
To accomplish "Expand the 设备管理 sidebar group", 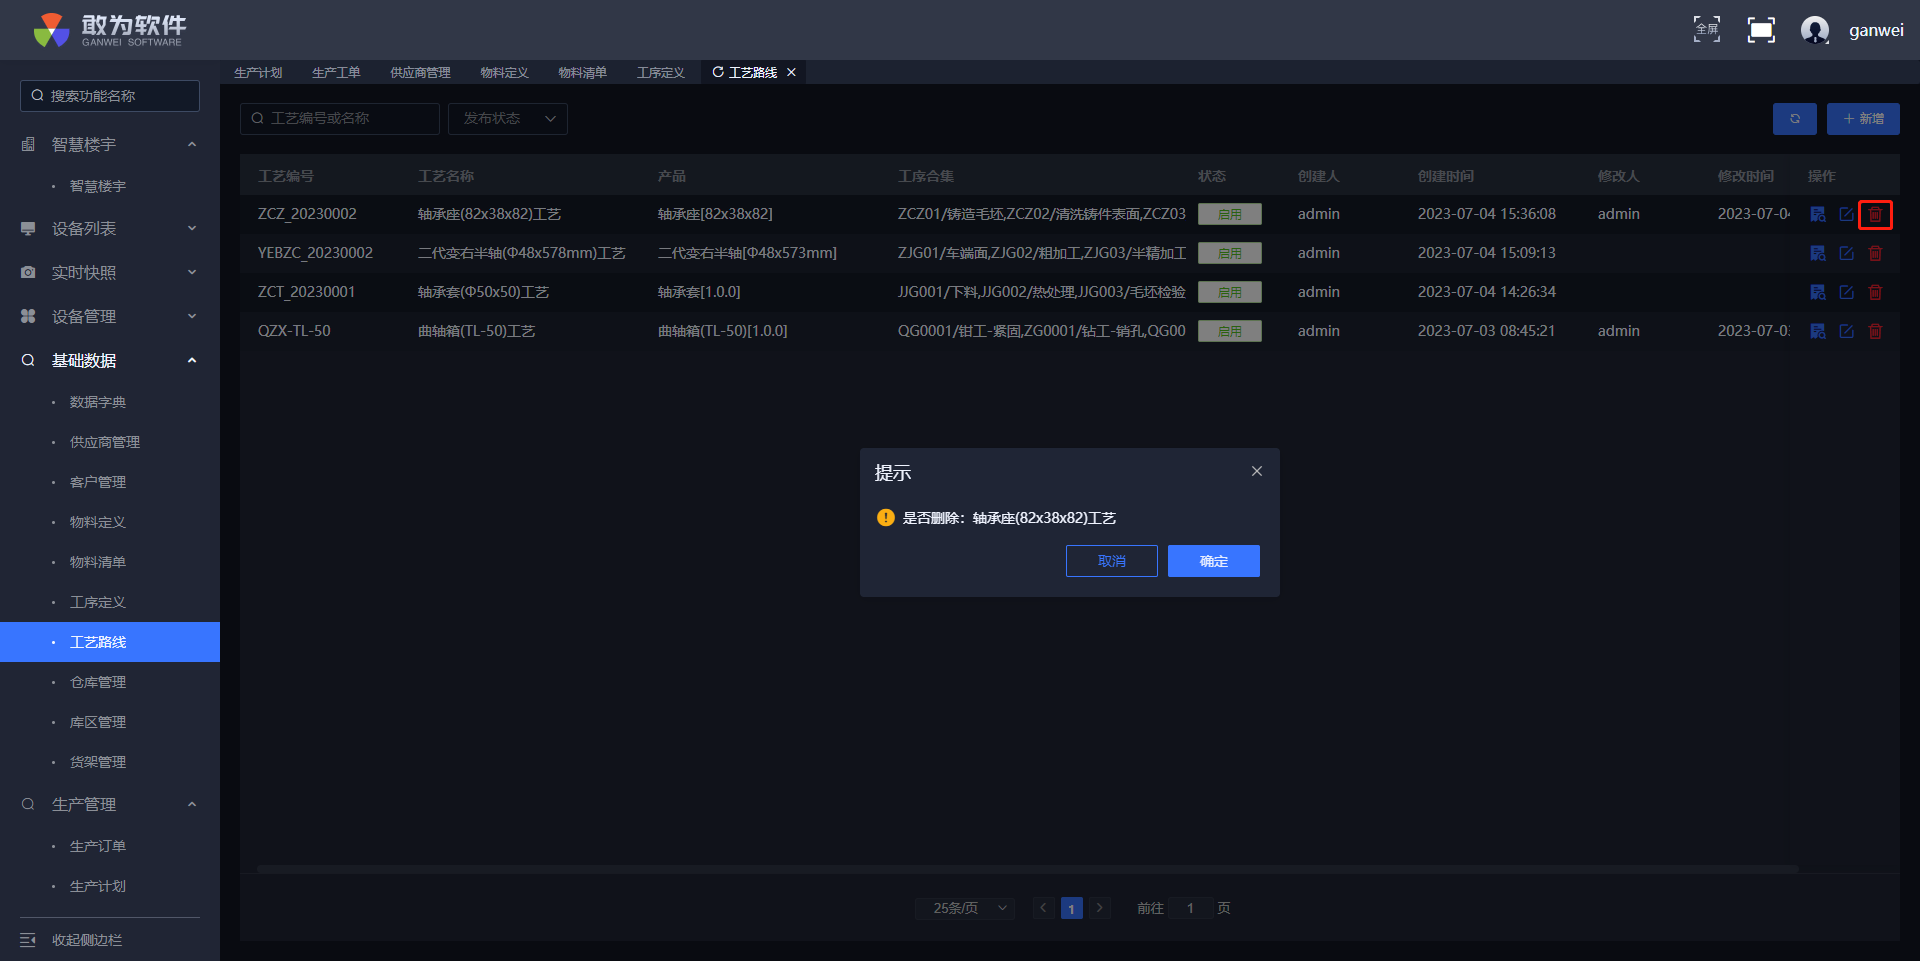I will click(x=110, y=316).
